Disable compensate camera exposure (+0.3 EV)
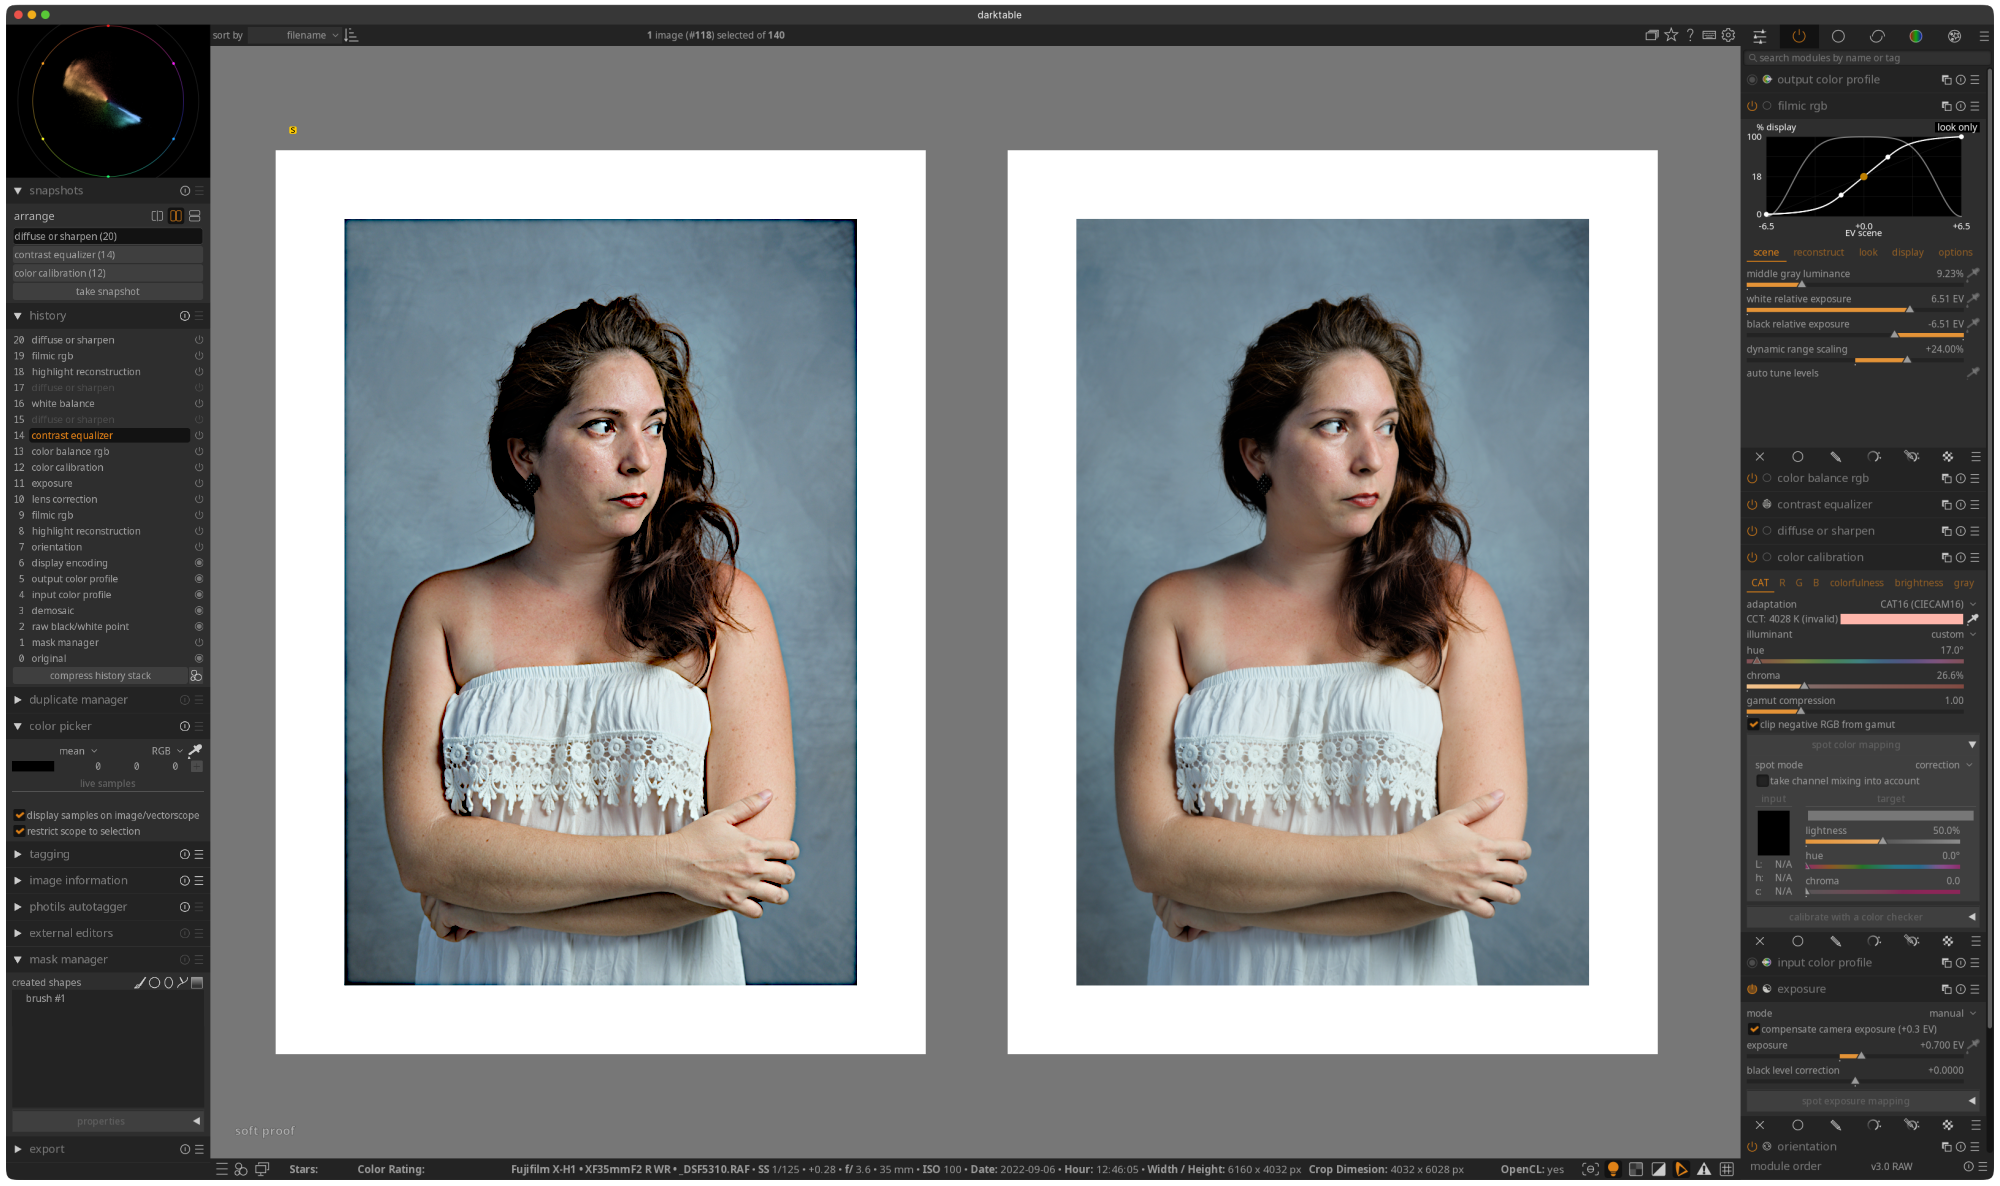This screenshot has height=1186, width=2000. point(1753,1029)
